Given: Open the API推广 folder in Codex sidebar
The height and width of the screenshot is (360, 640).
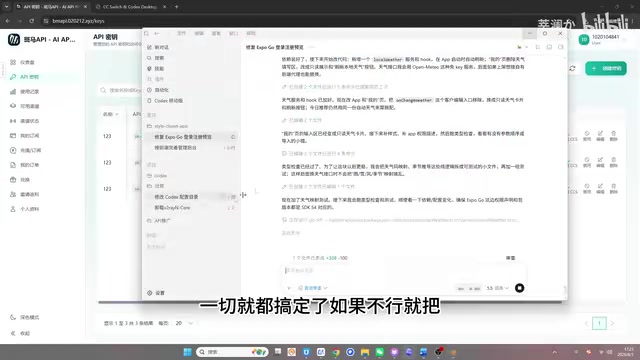Looking at the screenshot, I should (159, 220).
